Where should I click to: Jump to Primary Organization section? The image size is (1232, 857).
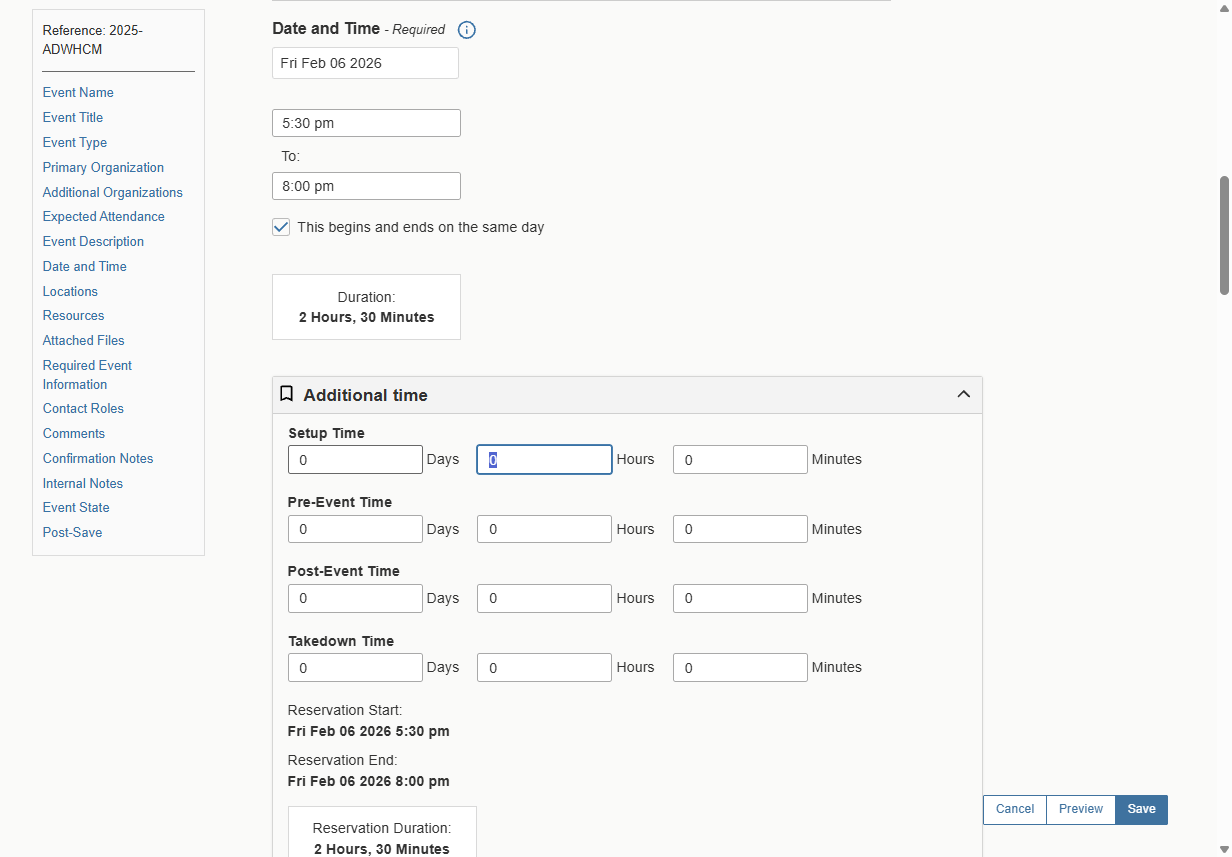[x=103, y=167]
